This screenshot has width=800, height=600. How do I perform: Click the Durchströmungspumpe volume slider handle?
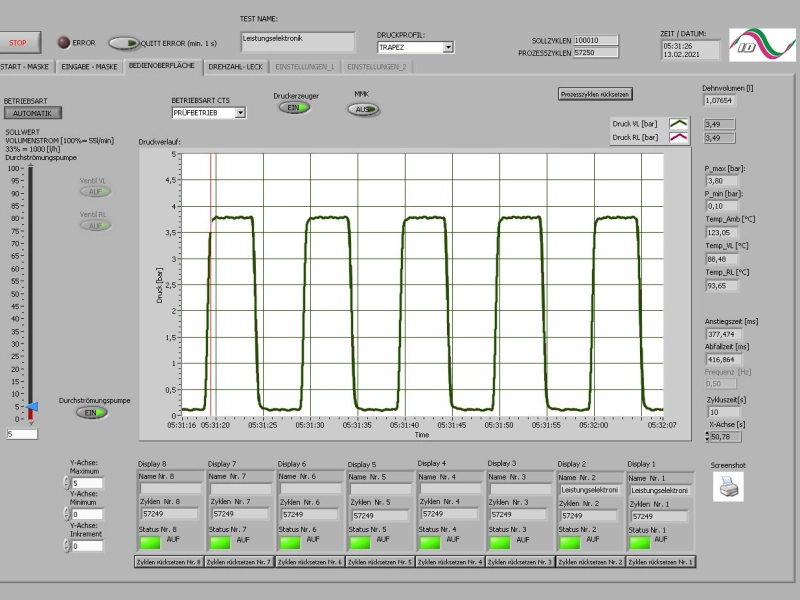click(32, 407)
